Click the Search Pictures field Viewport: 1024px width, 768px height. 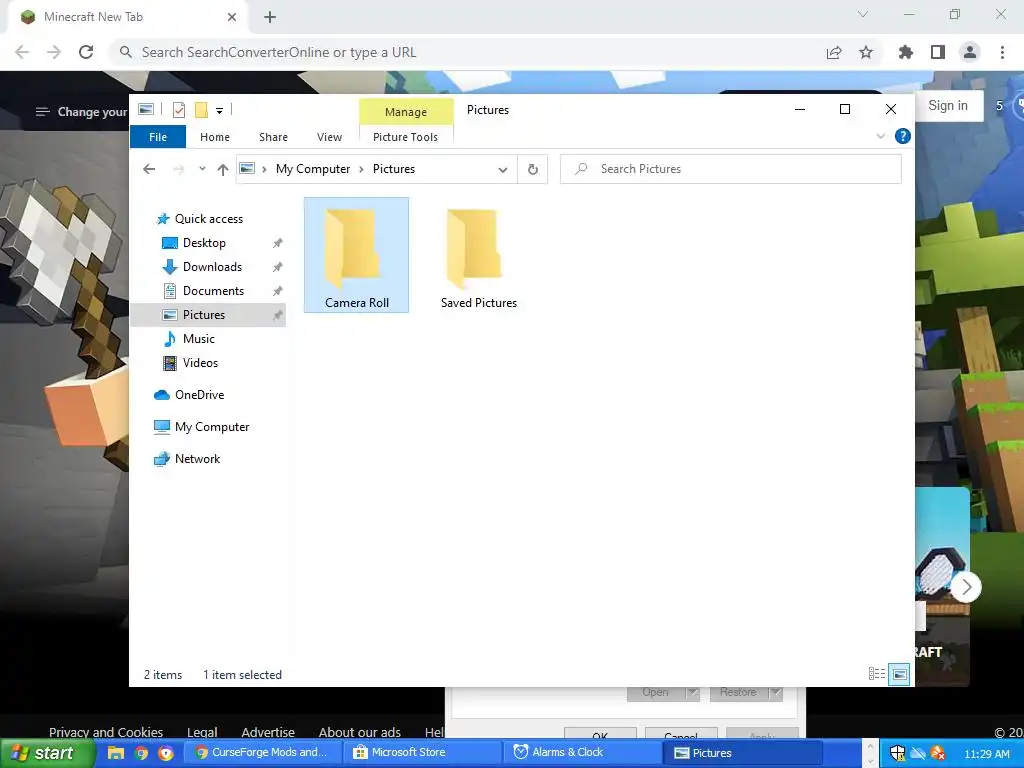[730, 169]
